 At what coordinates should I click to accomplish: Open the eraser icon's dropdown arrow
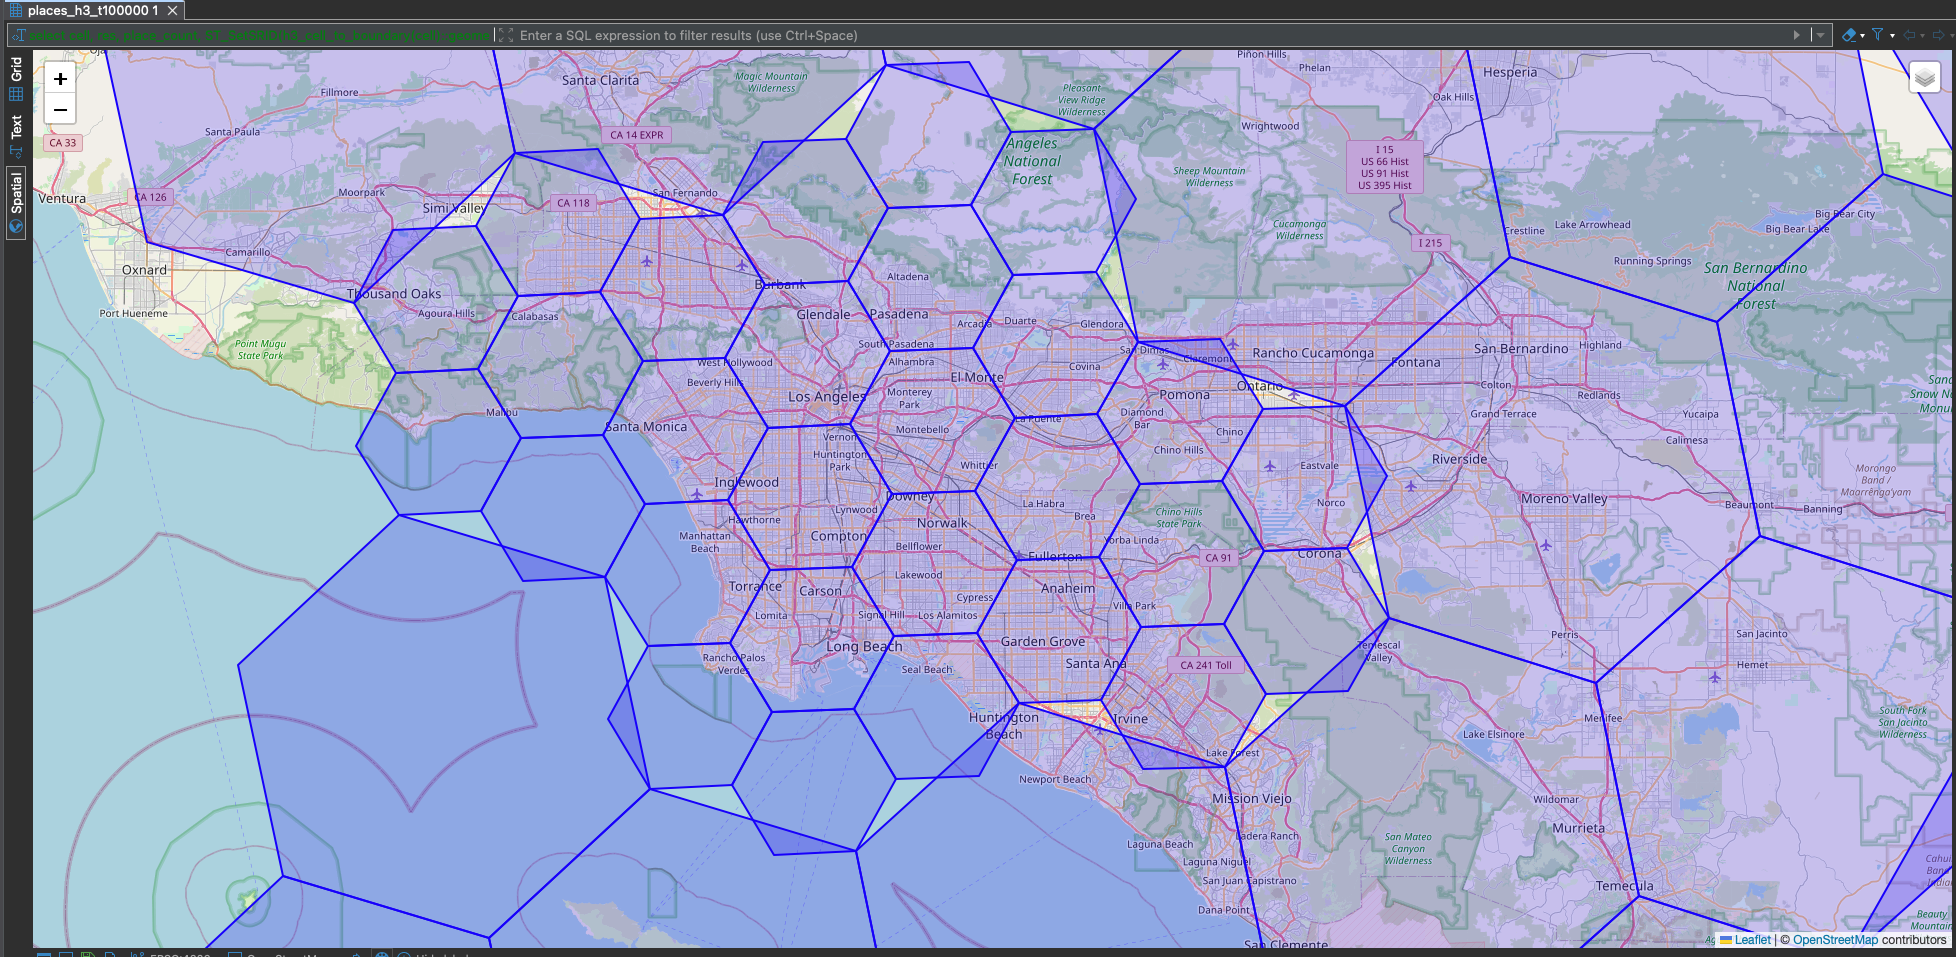coord(1862,34)
